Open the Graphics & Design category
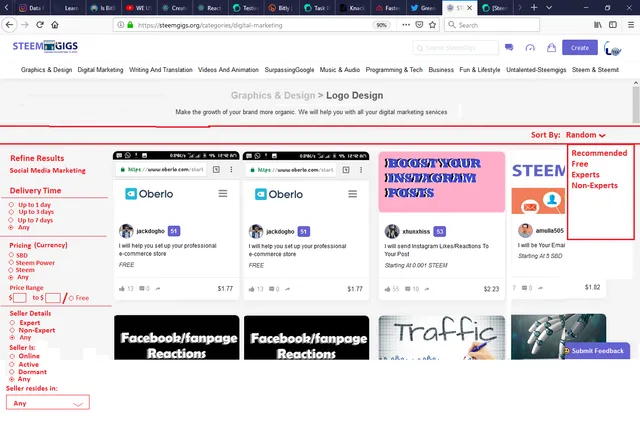The width and height of the screenshot is (640, 426). click(46, 70)
